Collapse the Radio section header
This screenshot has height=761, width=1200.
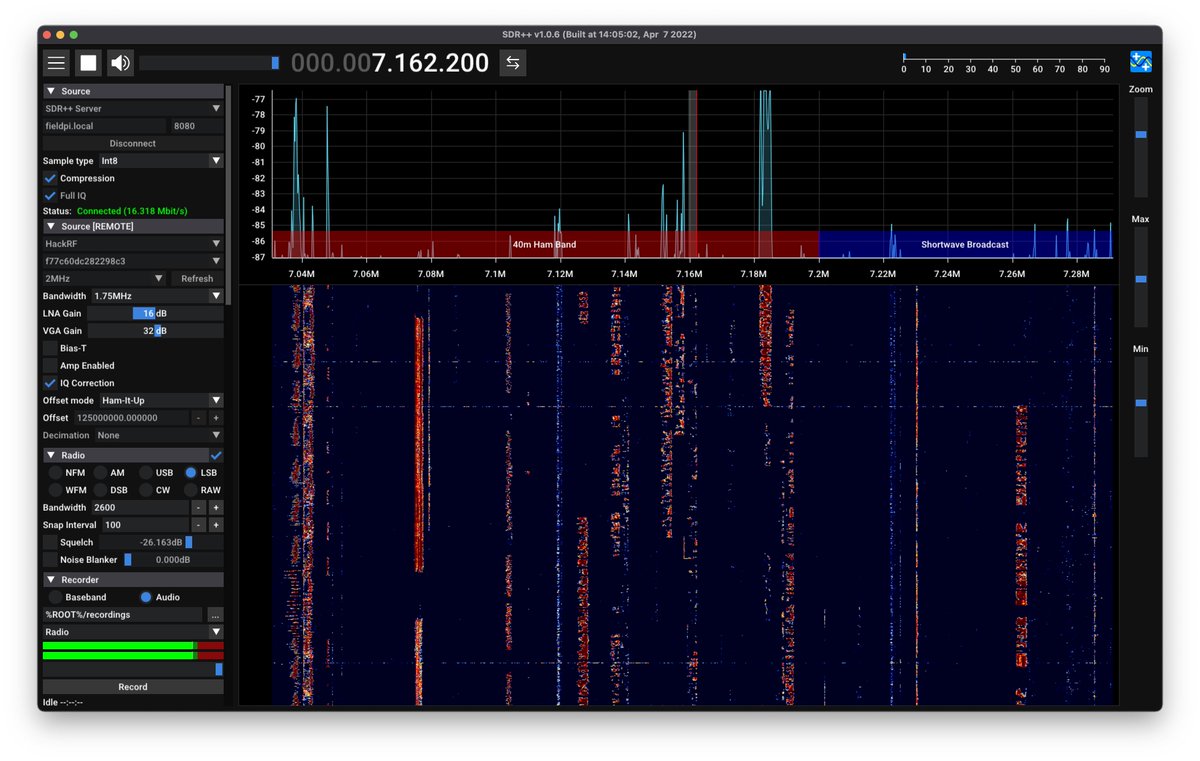(125, 455)
